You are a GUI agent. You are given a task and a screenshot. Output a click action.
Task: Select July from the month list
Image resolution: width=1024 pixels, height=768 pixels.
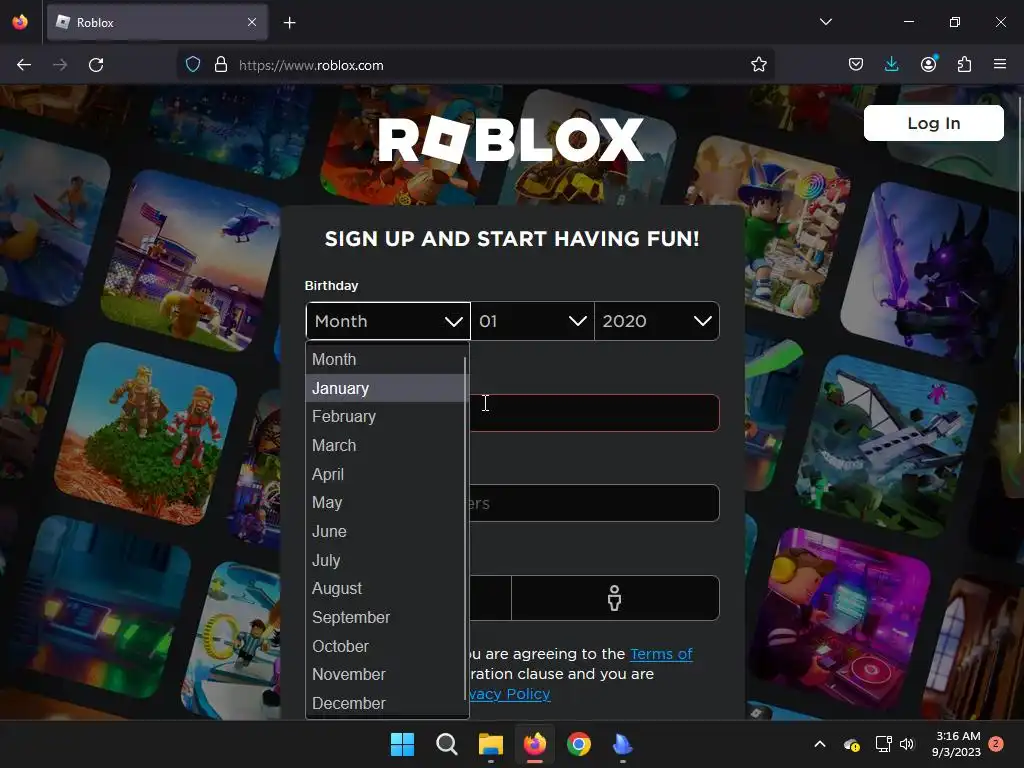[385, 560]
